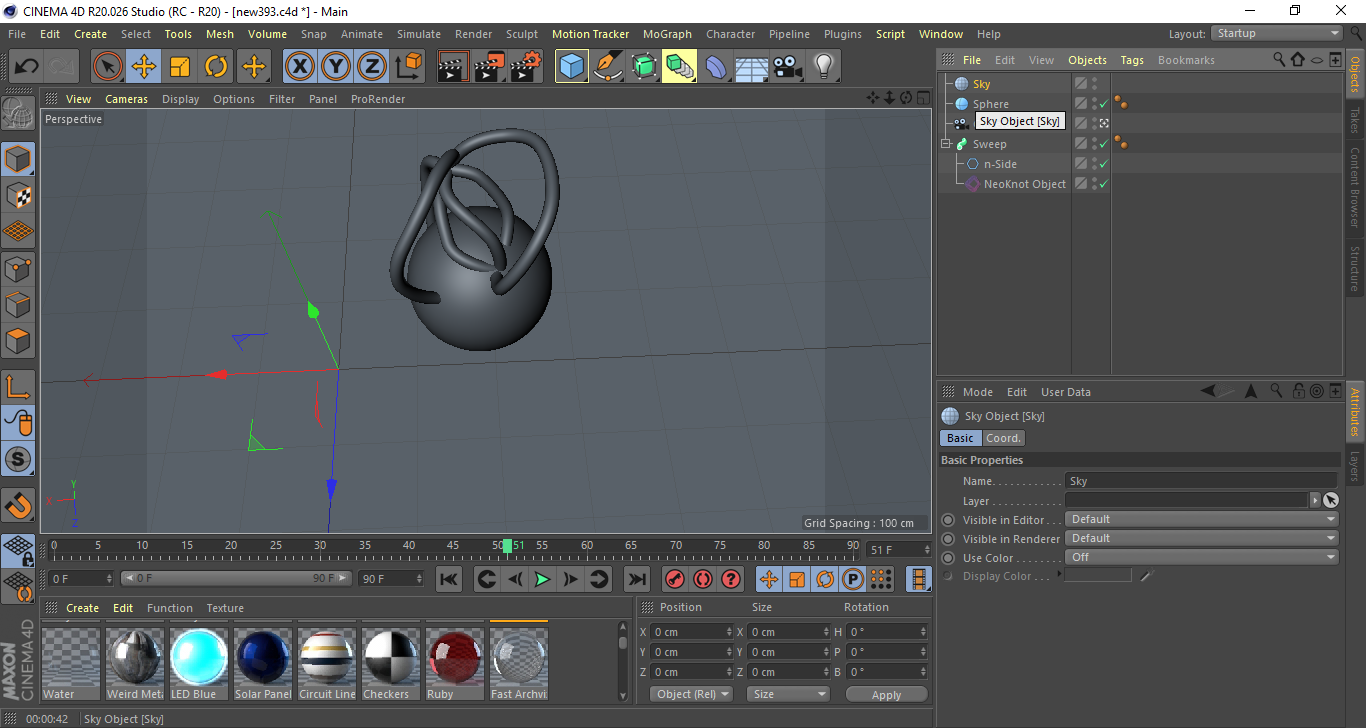Image resolution: width=1366 pixels, height=728 pixels.
Task: Open Edit Render Settings icon
Action: 526,67
